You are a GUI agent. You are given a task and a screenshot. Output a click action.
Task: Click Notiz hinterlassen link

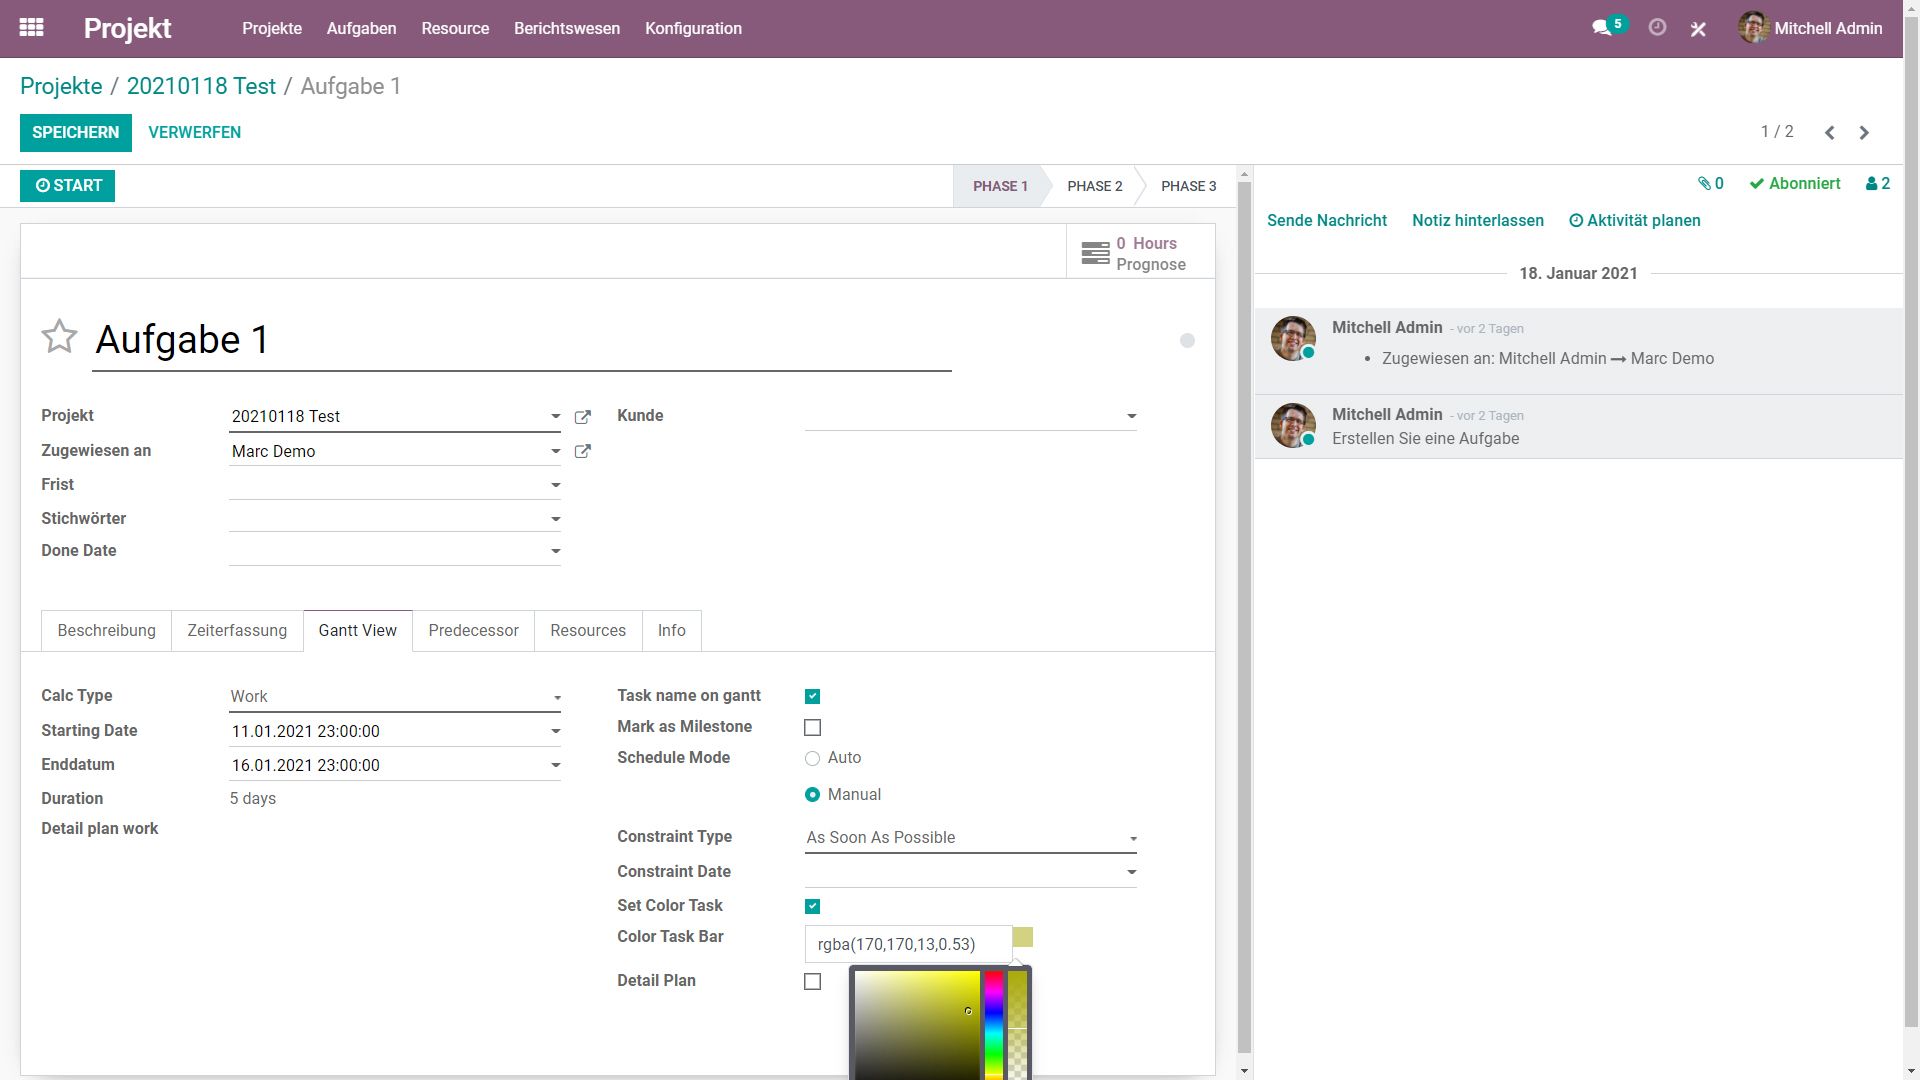click(1477, 221)
